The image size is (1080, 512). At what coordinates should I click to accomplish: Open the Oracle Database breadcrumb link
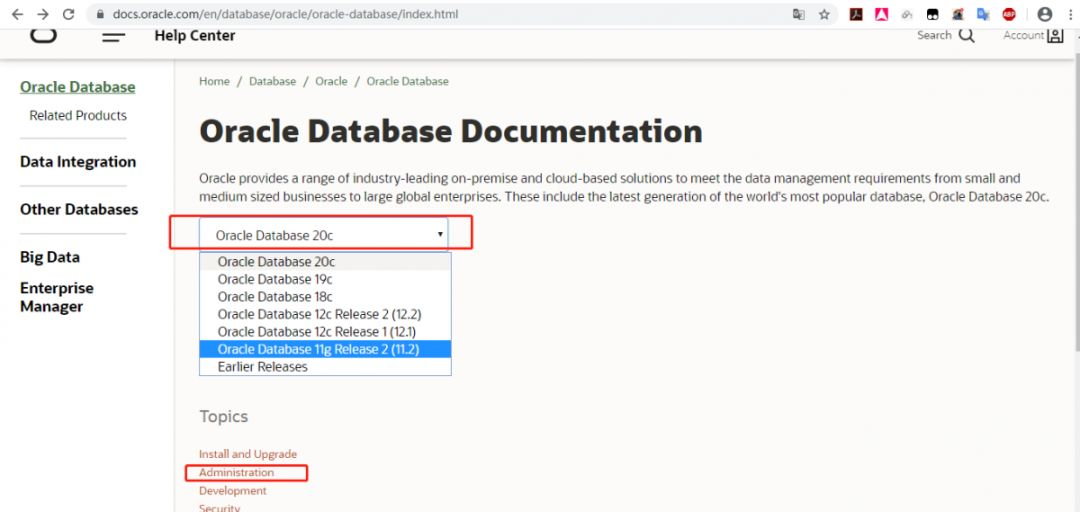pos(408,81)
